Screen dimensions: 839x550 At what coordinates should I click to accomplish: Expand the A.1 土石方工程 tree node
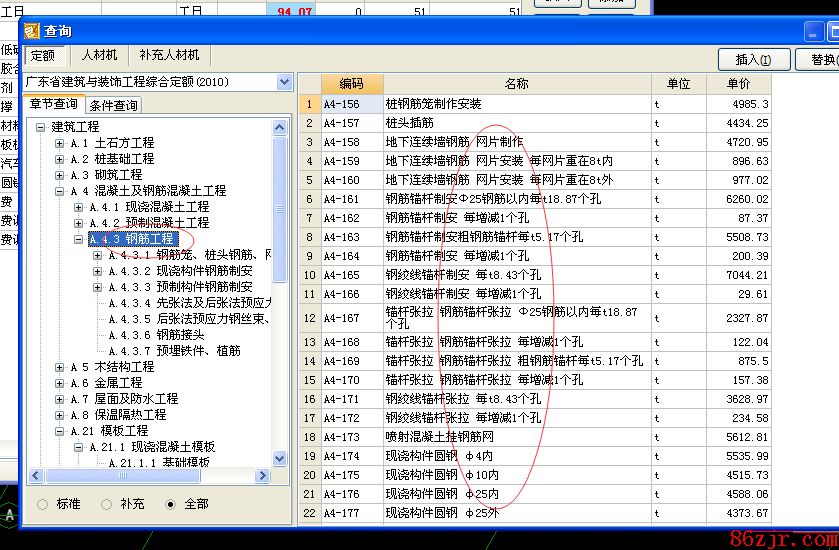60,143
